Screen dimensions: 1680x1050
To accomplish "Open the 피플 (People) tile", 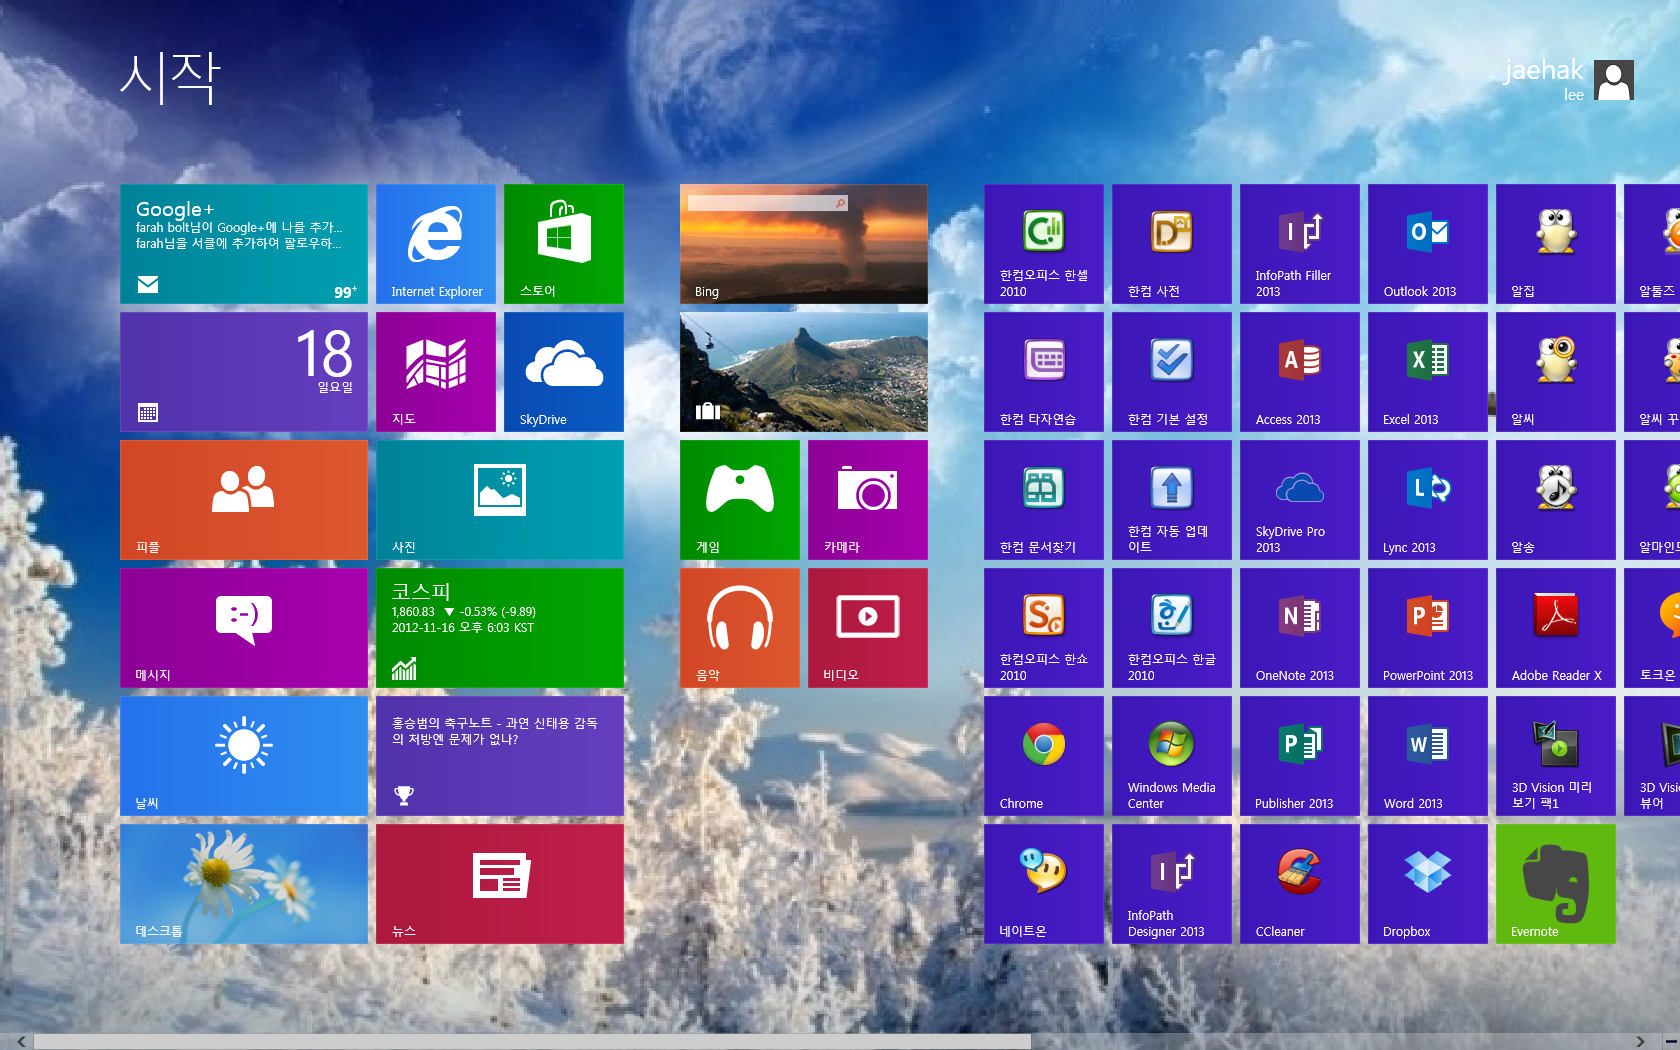I will [244, 500].
